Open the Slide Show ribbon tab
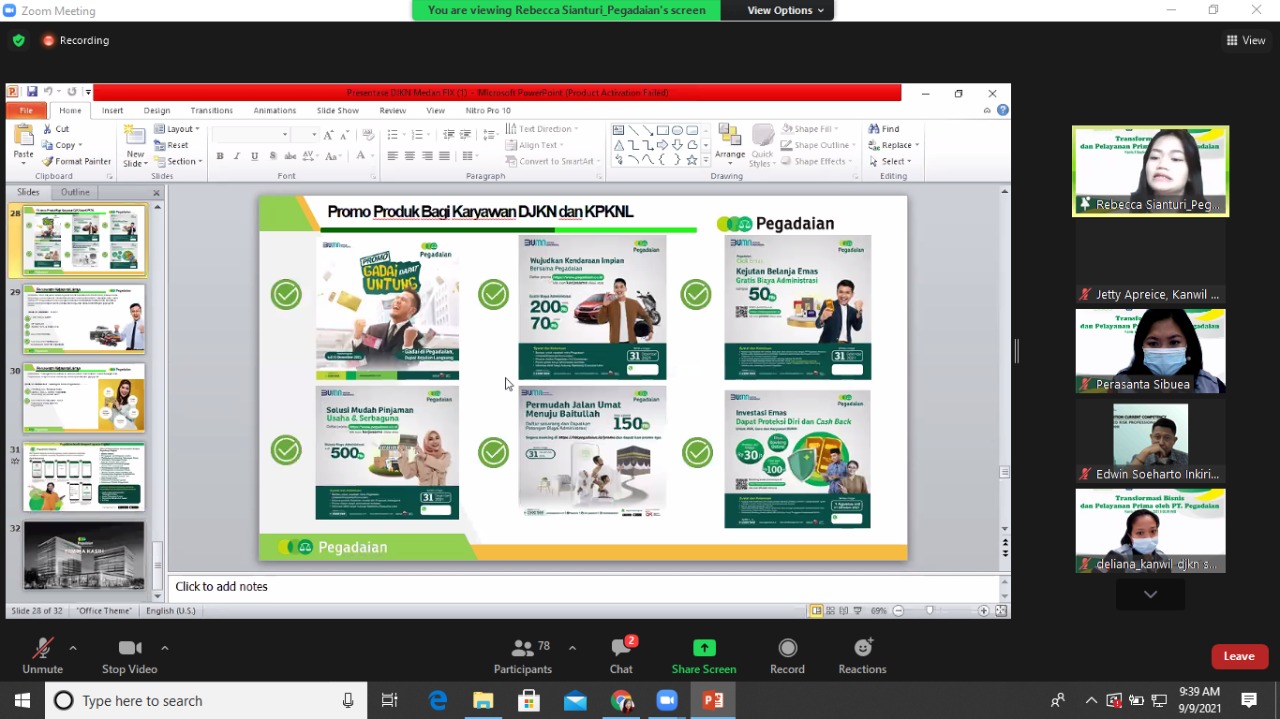The height and width of the screenshot is (719, 1280). 337,110
